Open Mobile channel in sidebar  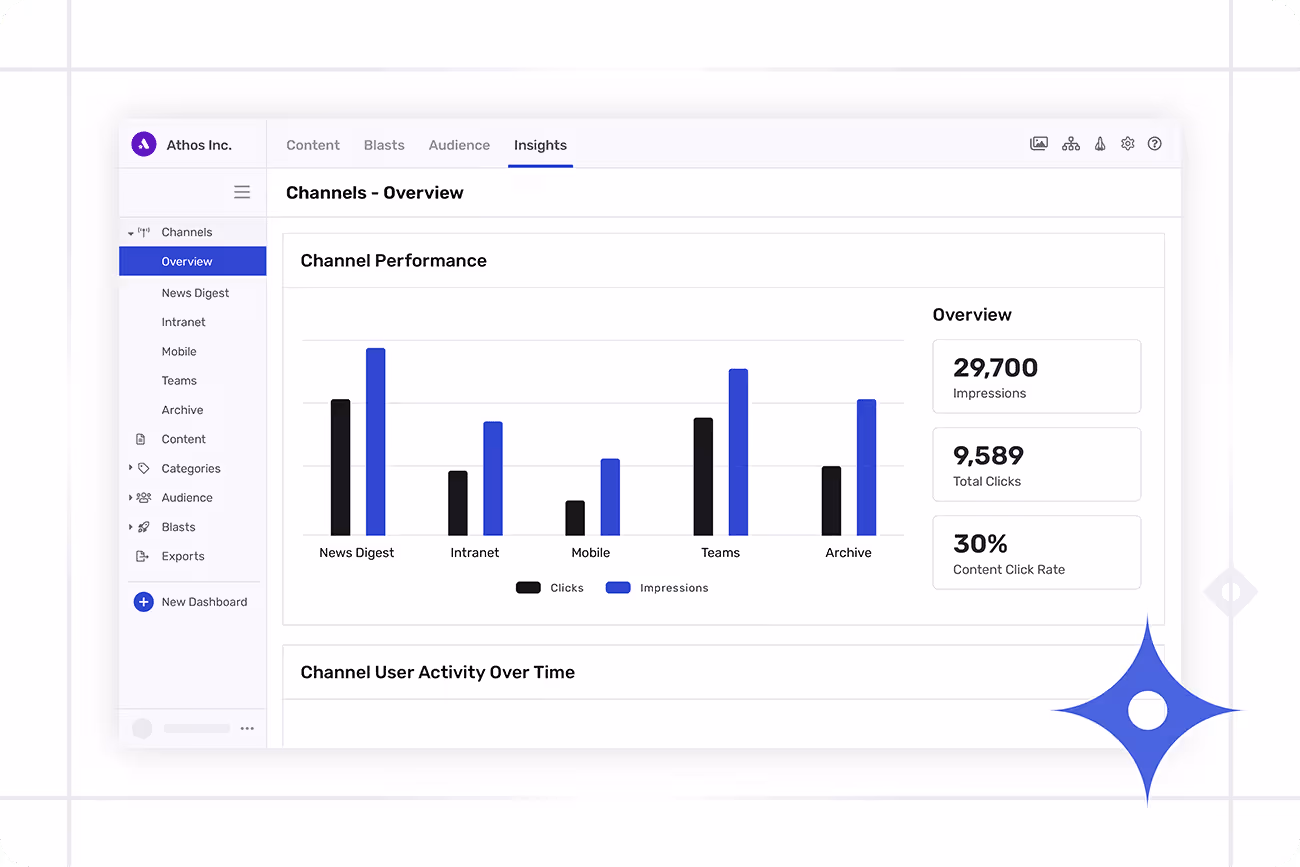pos(179,351)
